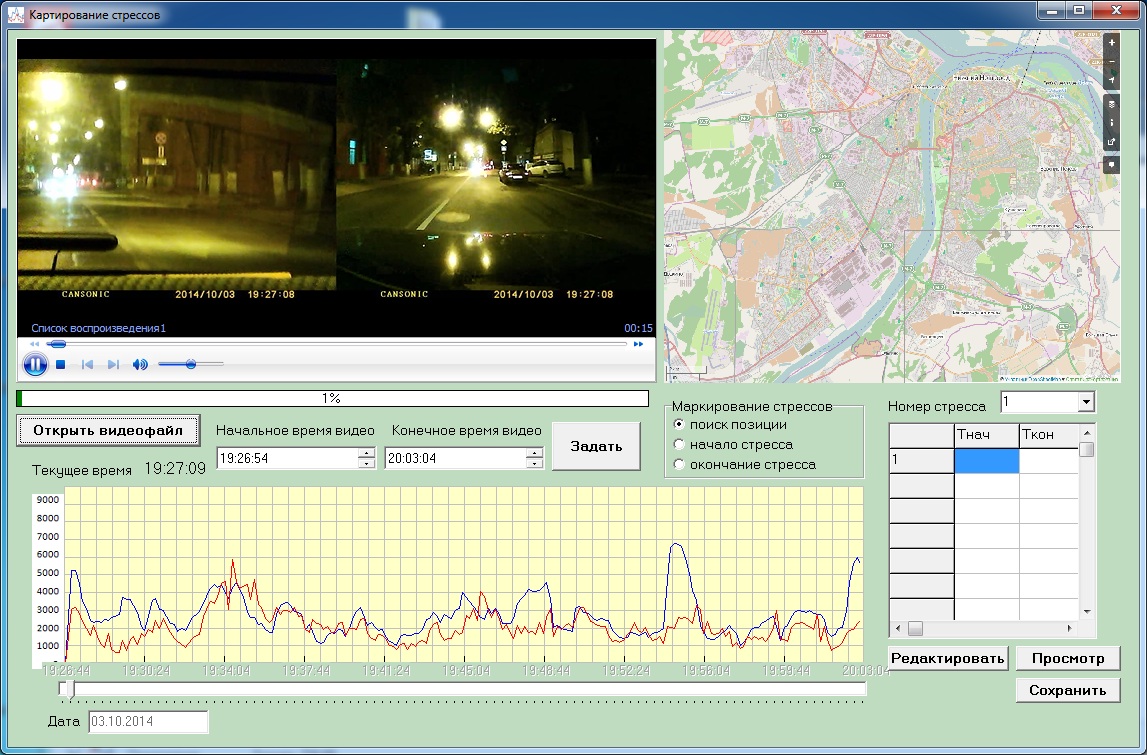The height and width of the screenshot is (755, 1147).
Task: Mute the video player sound
Action: (140, 365)
